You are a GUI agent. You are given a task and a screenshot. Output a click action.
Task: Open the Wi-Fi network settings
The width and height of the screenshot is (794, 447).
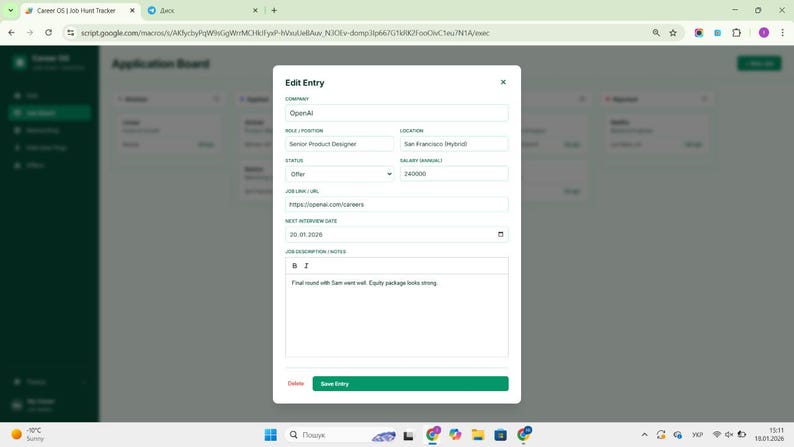[717, 435]
